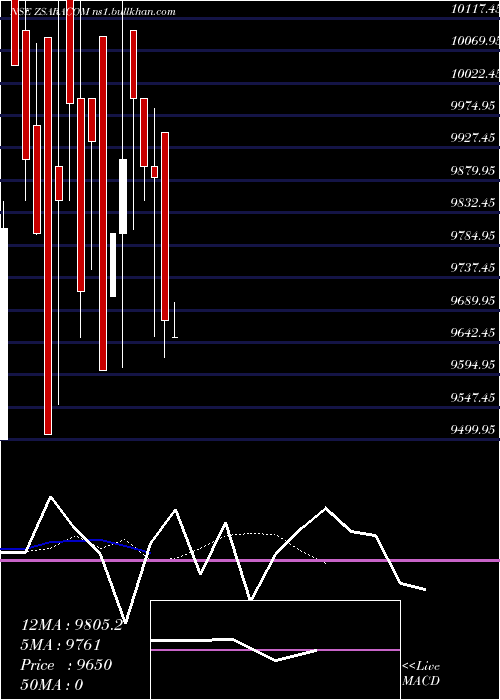
Task: Click the 9594.95 price axis label
Action: pos(473,365)
